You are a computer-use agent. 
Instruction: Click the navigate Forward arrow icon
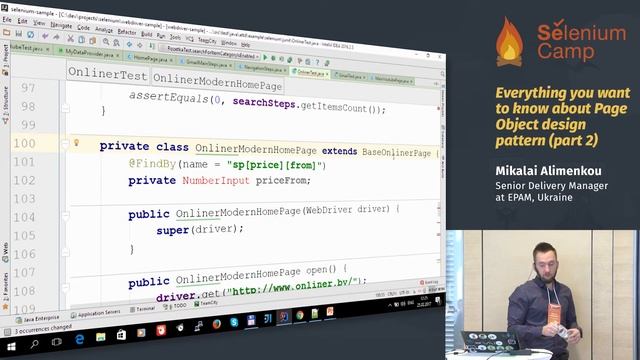pos(140,45)
